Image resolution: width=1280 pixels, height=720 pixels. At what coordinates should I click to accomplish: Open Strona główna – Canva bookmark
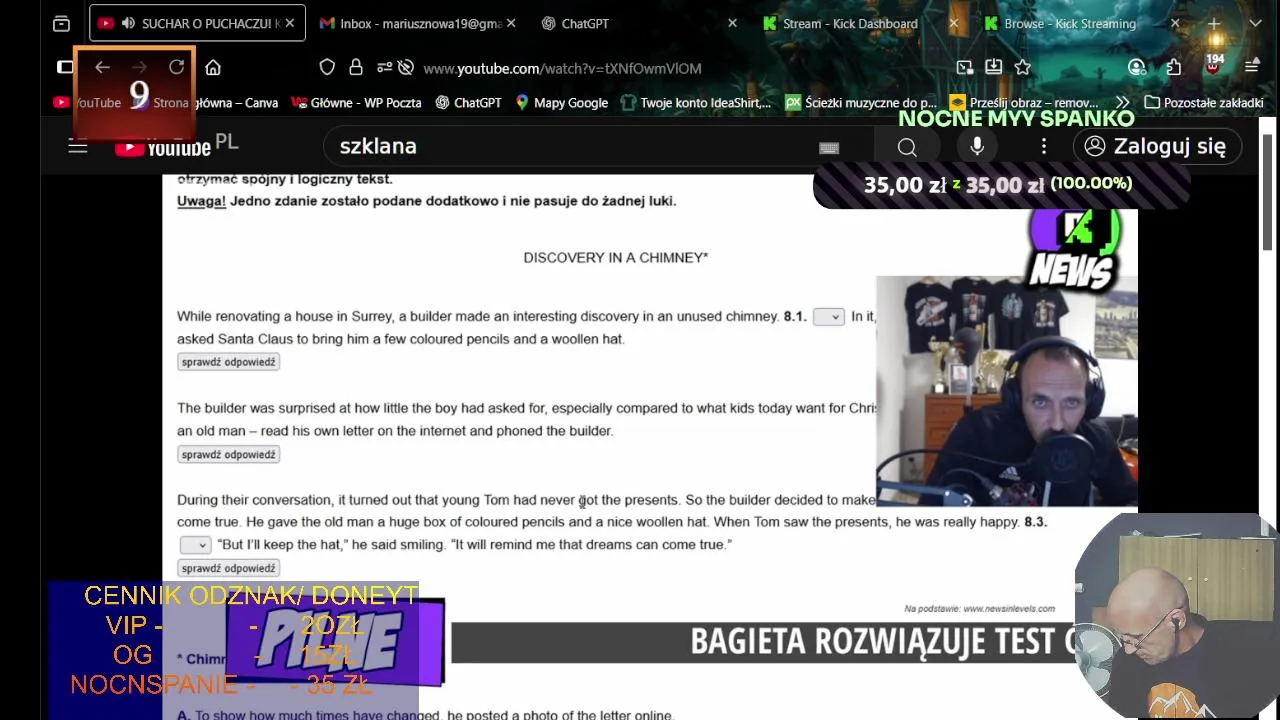(x=207, y=102)
